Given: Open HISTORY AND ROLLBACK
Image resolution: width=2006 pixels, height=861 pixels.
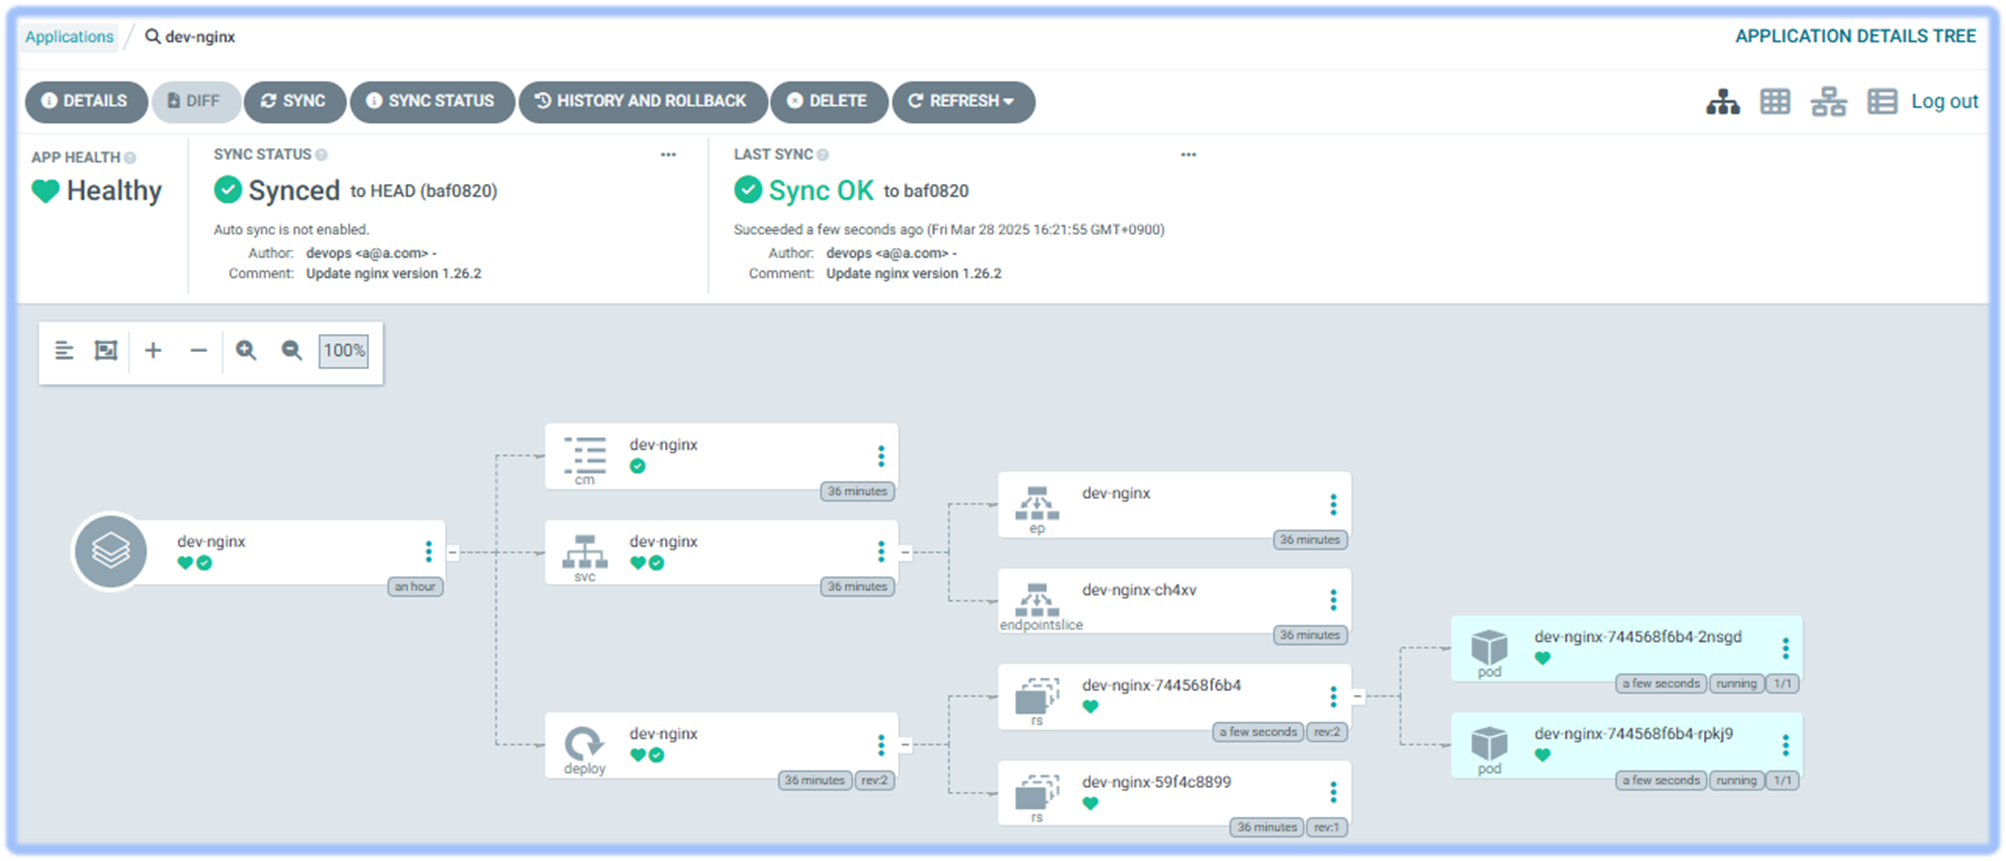Looking at the screenshot, I should (643, 102).
